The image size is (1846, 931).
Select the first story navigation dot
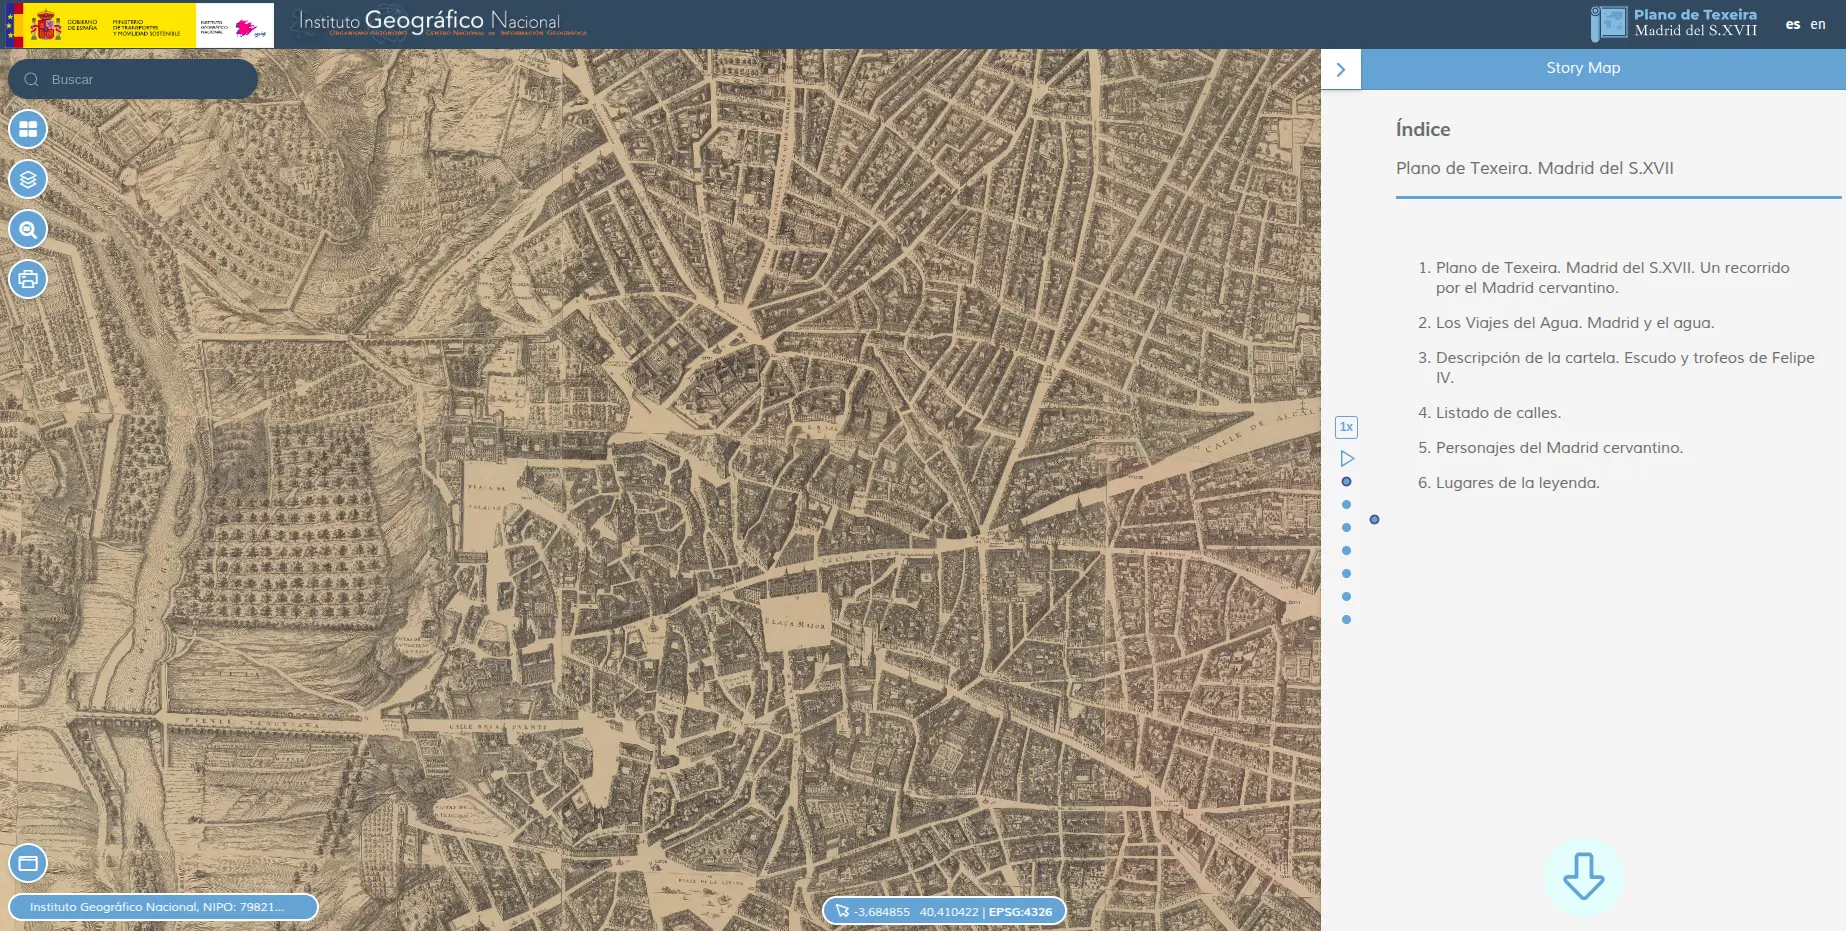[x=1346, y=481]
